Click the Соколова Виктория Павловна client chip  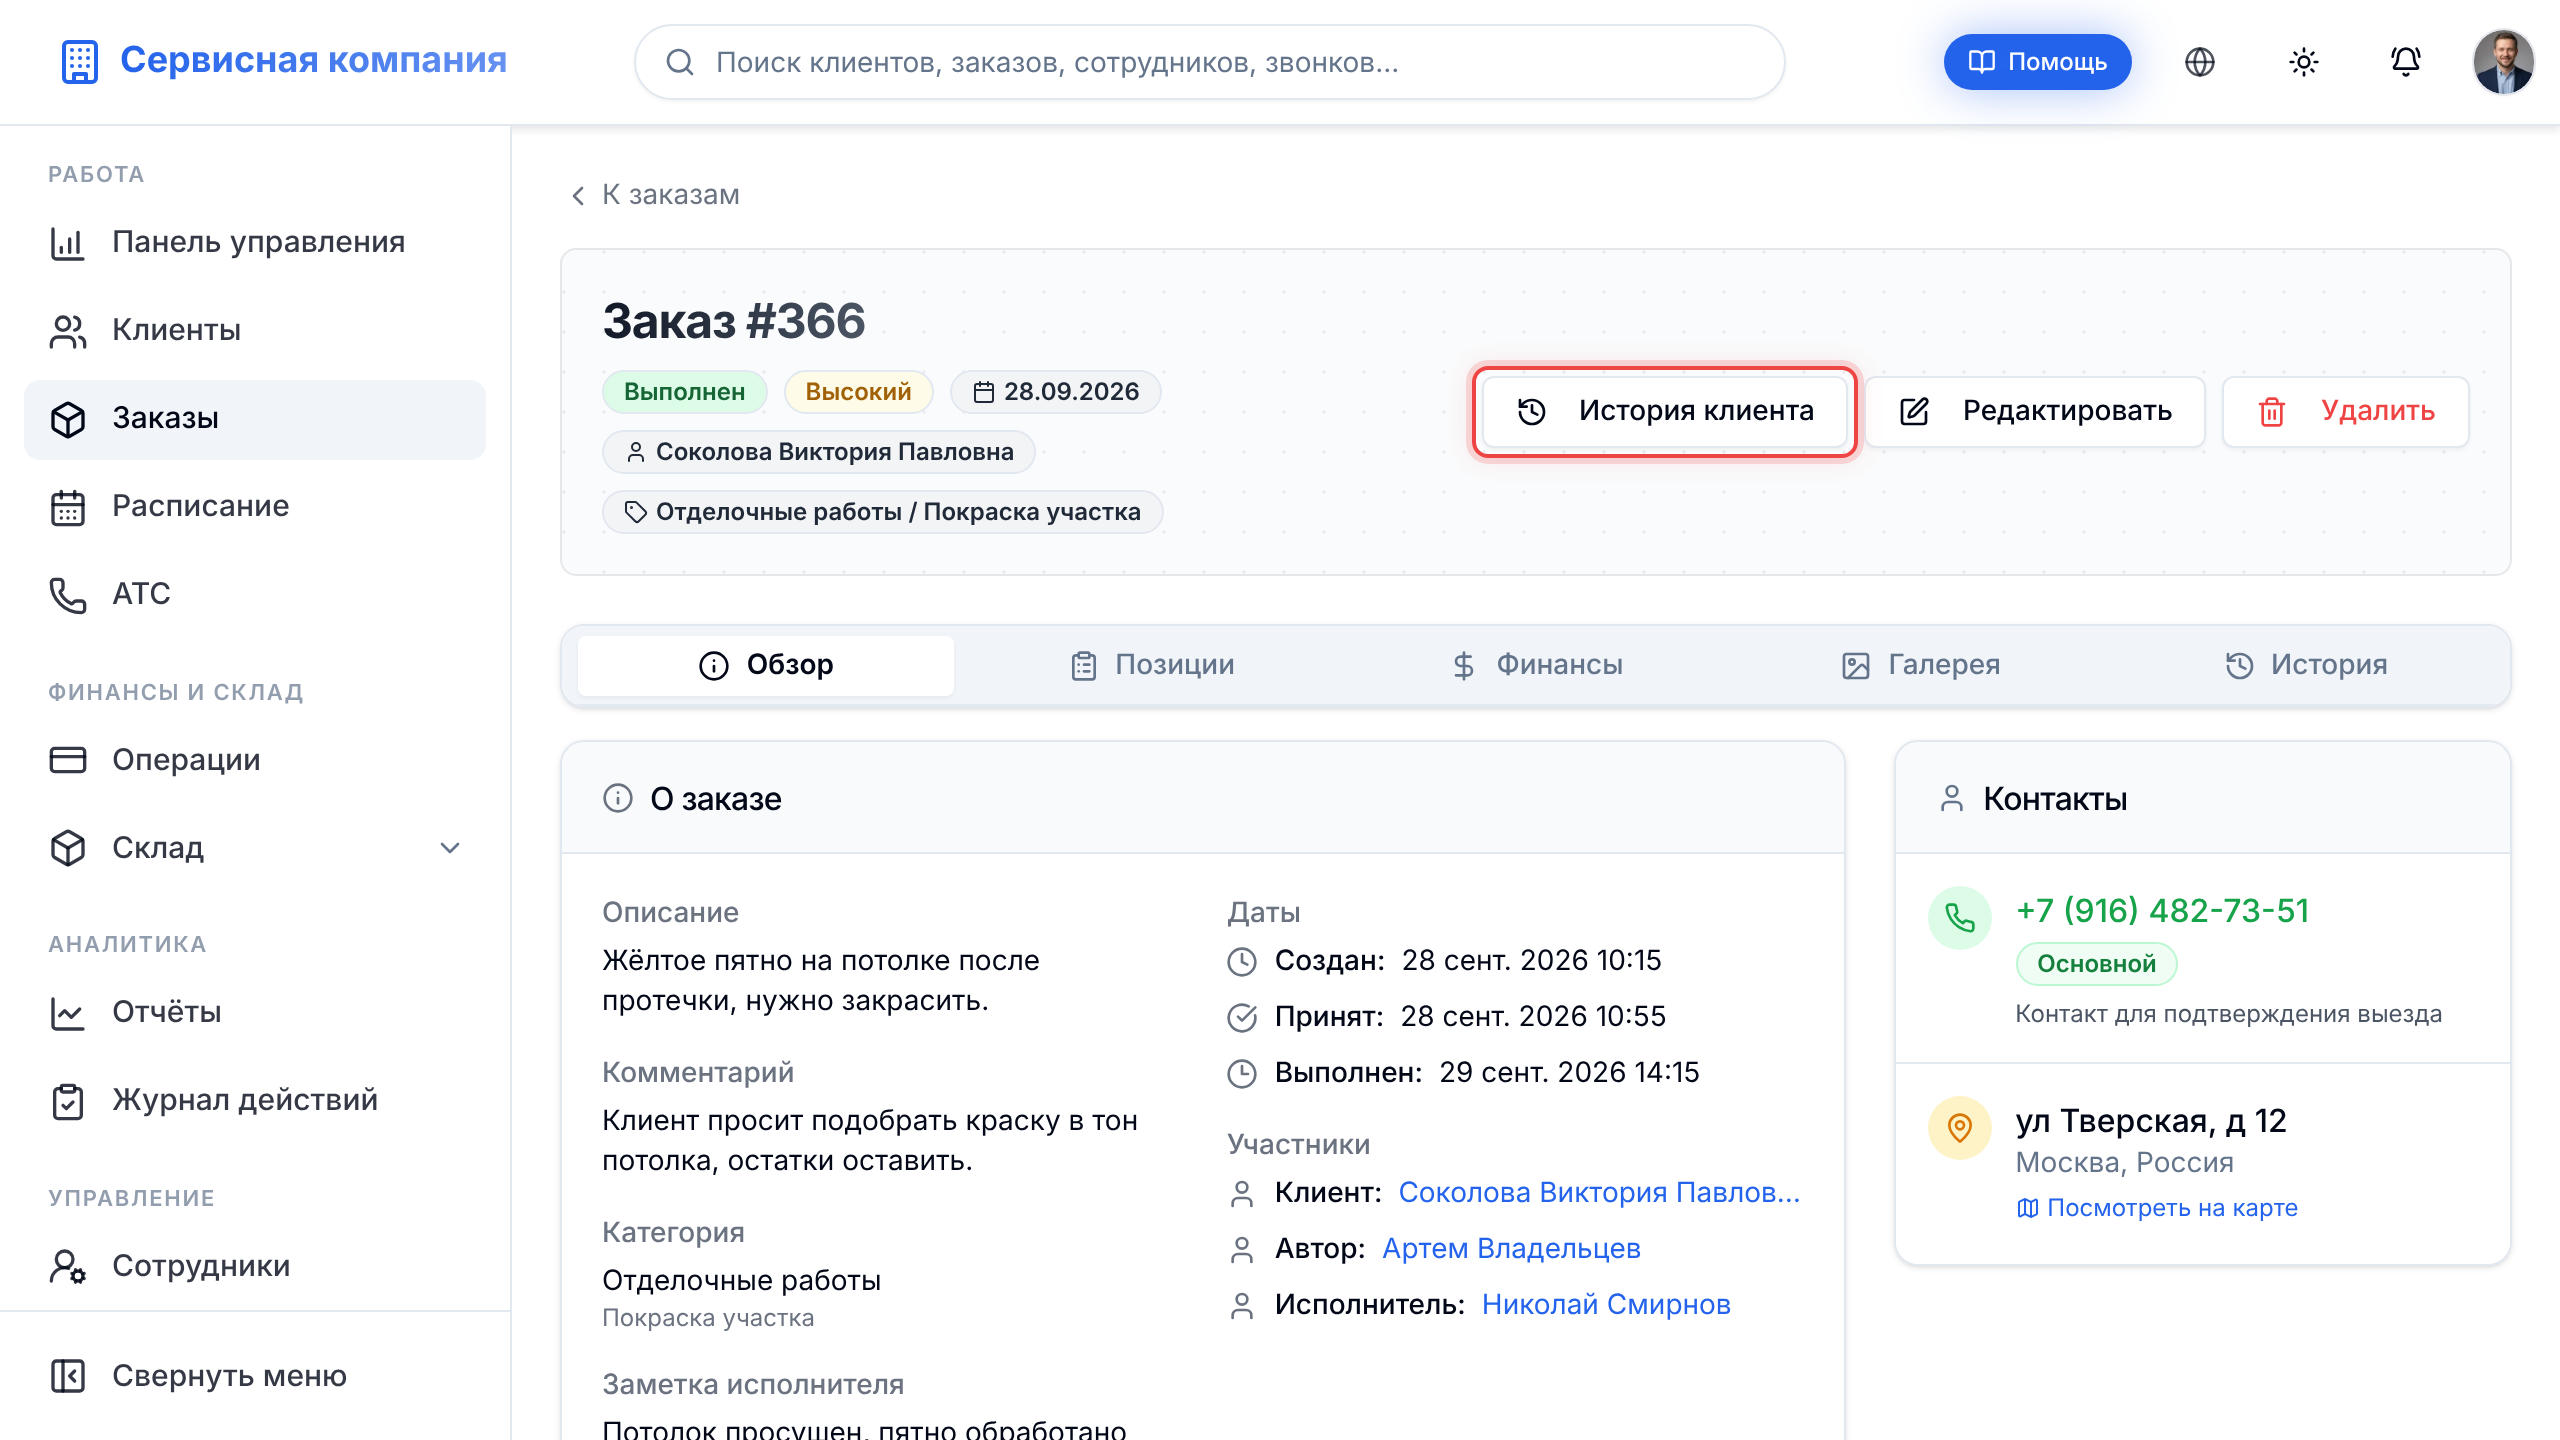coord(819,452)
